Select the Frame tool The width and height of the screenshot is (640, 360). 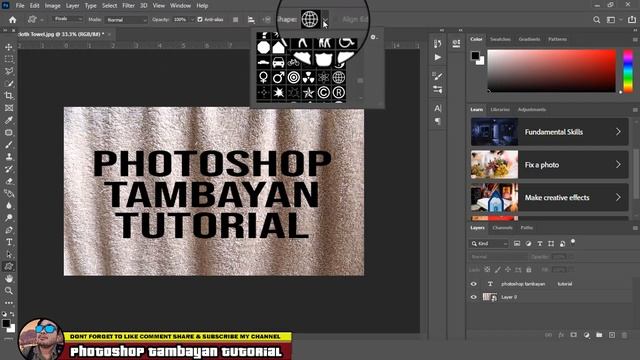[x=9, y=108]
